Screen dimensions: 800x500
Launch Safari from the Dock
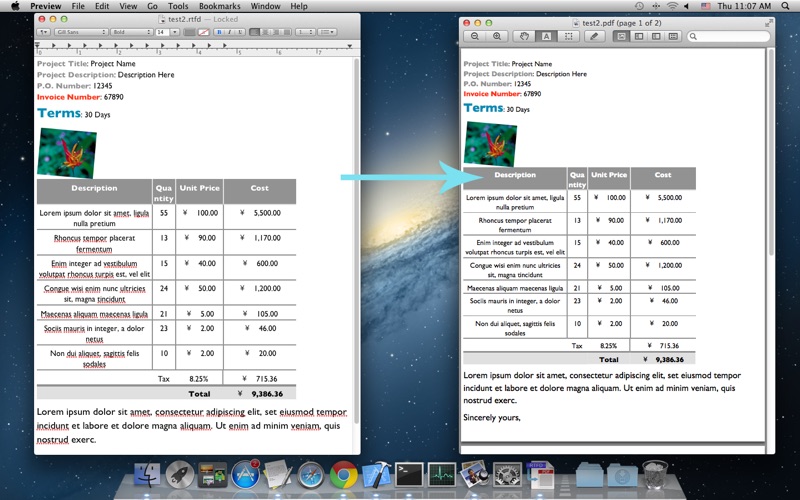(311, 475)
